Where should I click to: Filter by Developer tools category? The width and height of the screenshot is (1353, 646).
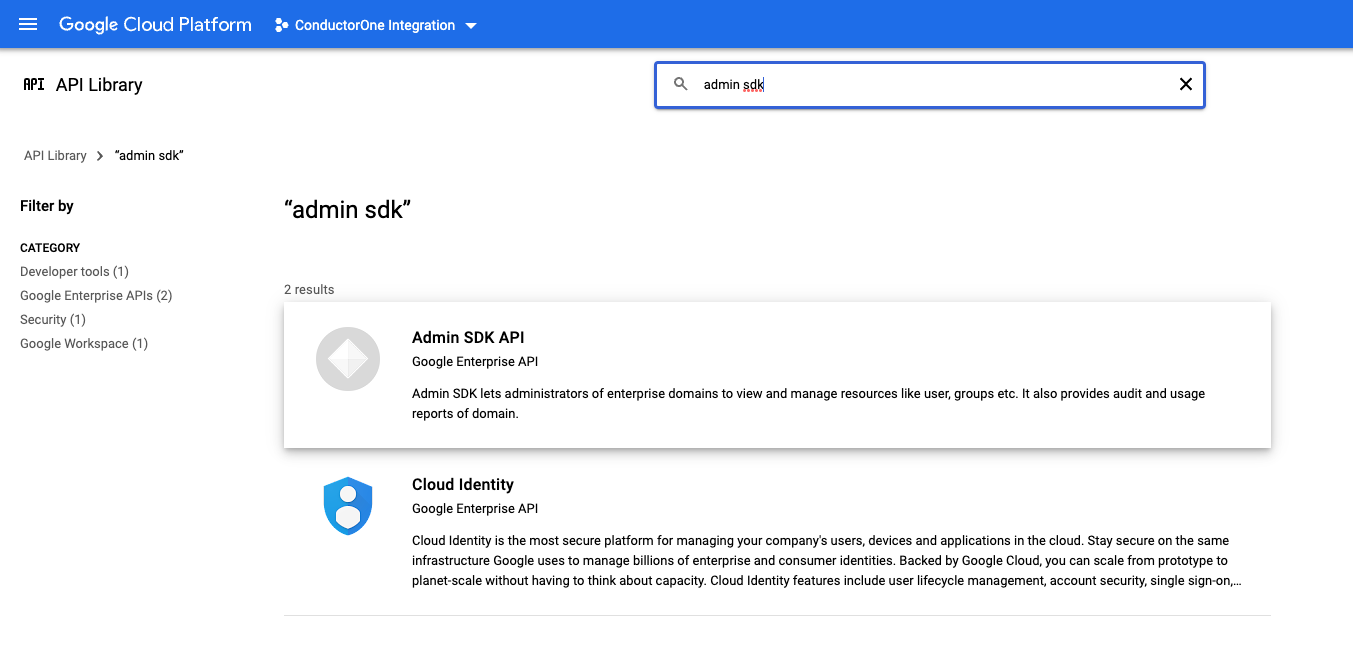(x=74, y=272)
